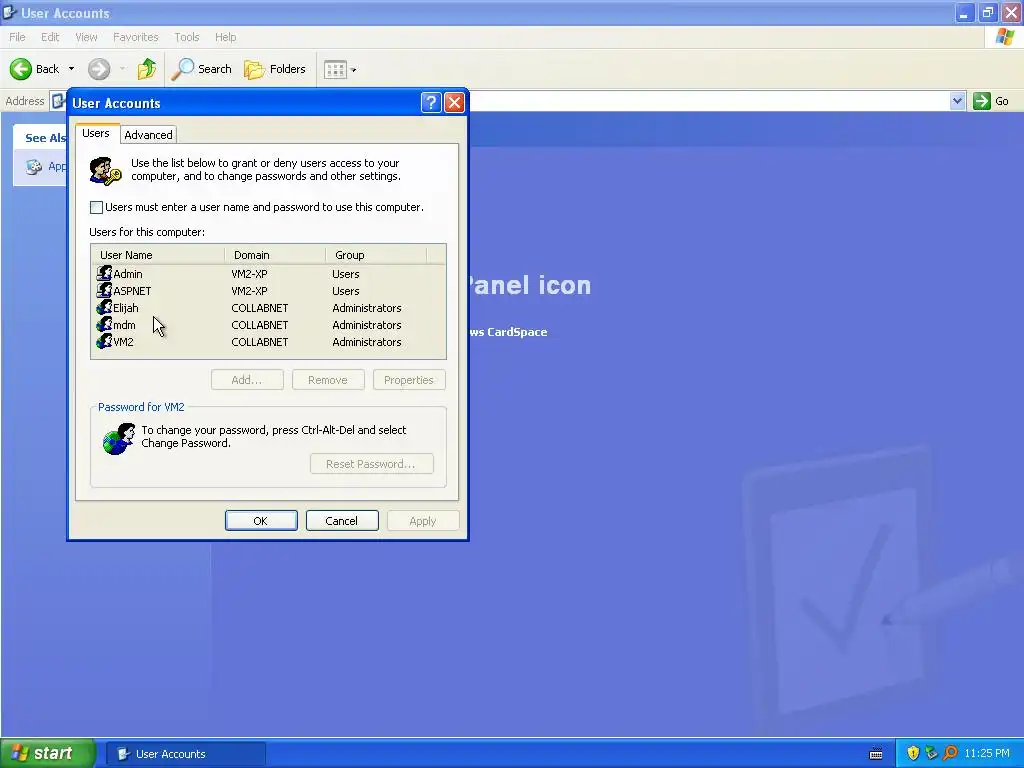Viewport: 1024px width, 768px height.
Task: Sort by the Group column header
Action: tap(376, 255)
